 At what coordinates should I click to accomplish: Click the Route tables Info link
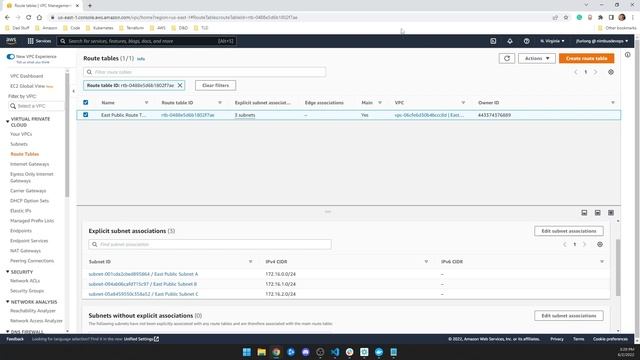click(x=141, y=59)
